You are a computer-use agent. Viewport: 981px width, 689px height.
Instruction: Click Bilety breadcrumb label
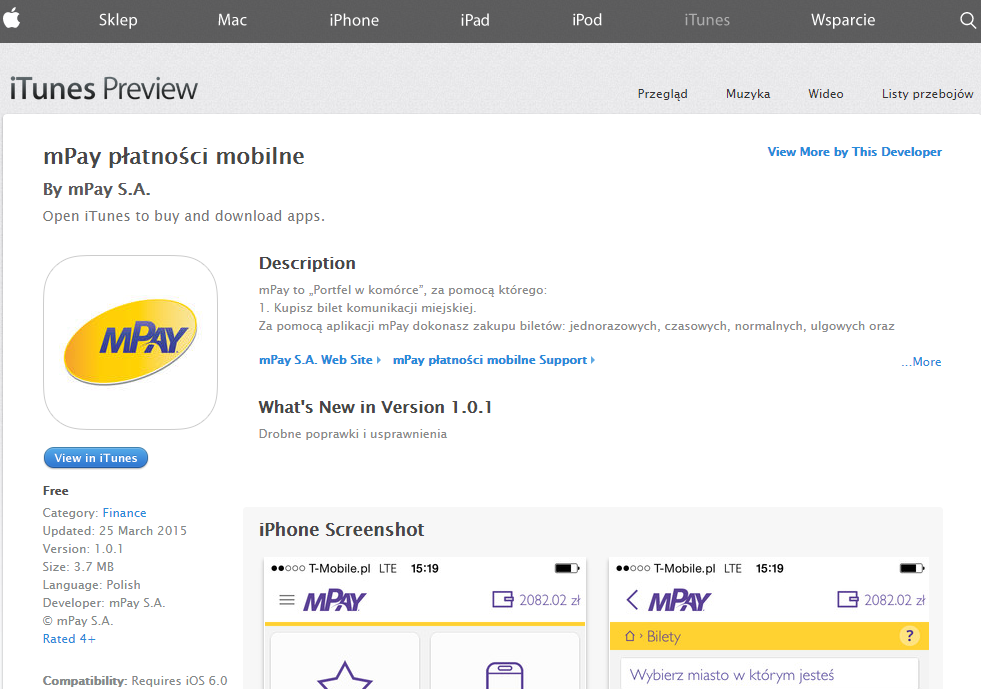663,637
